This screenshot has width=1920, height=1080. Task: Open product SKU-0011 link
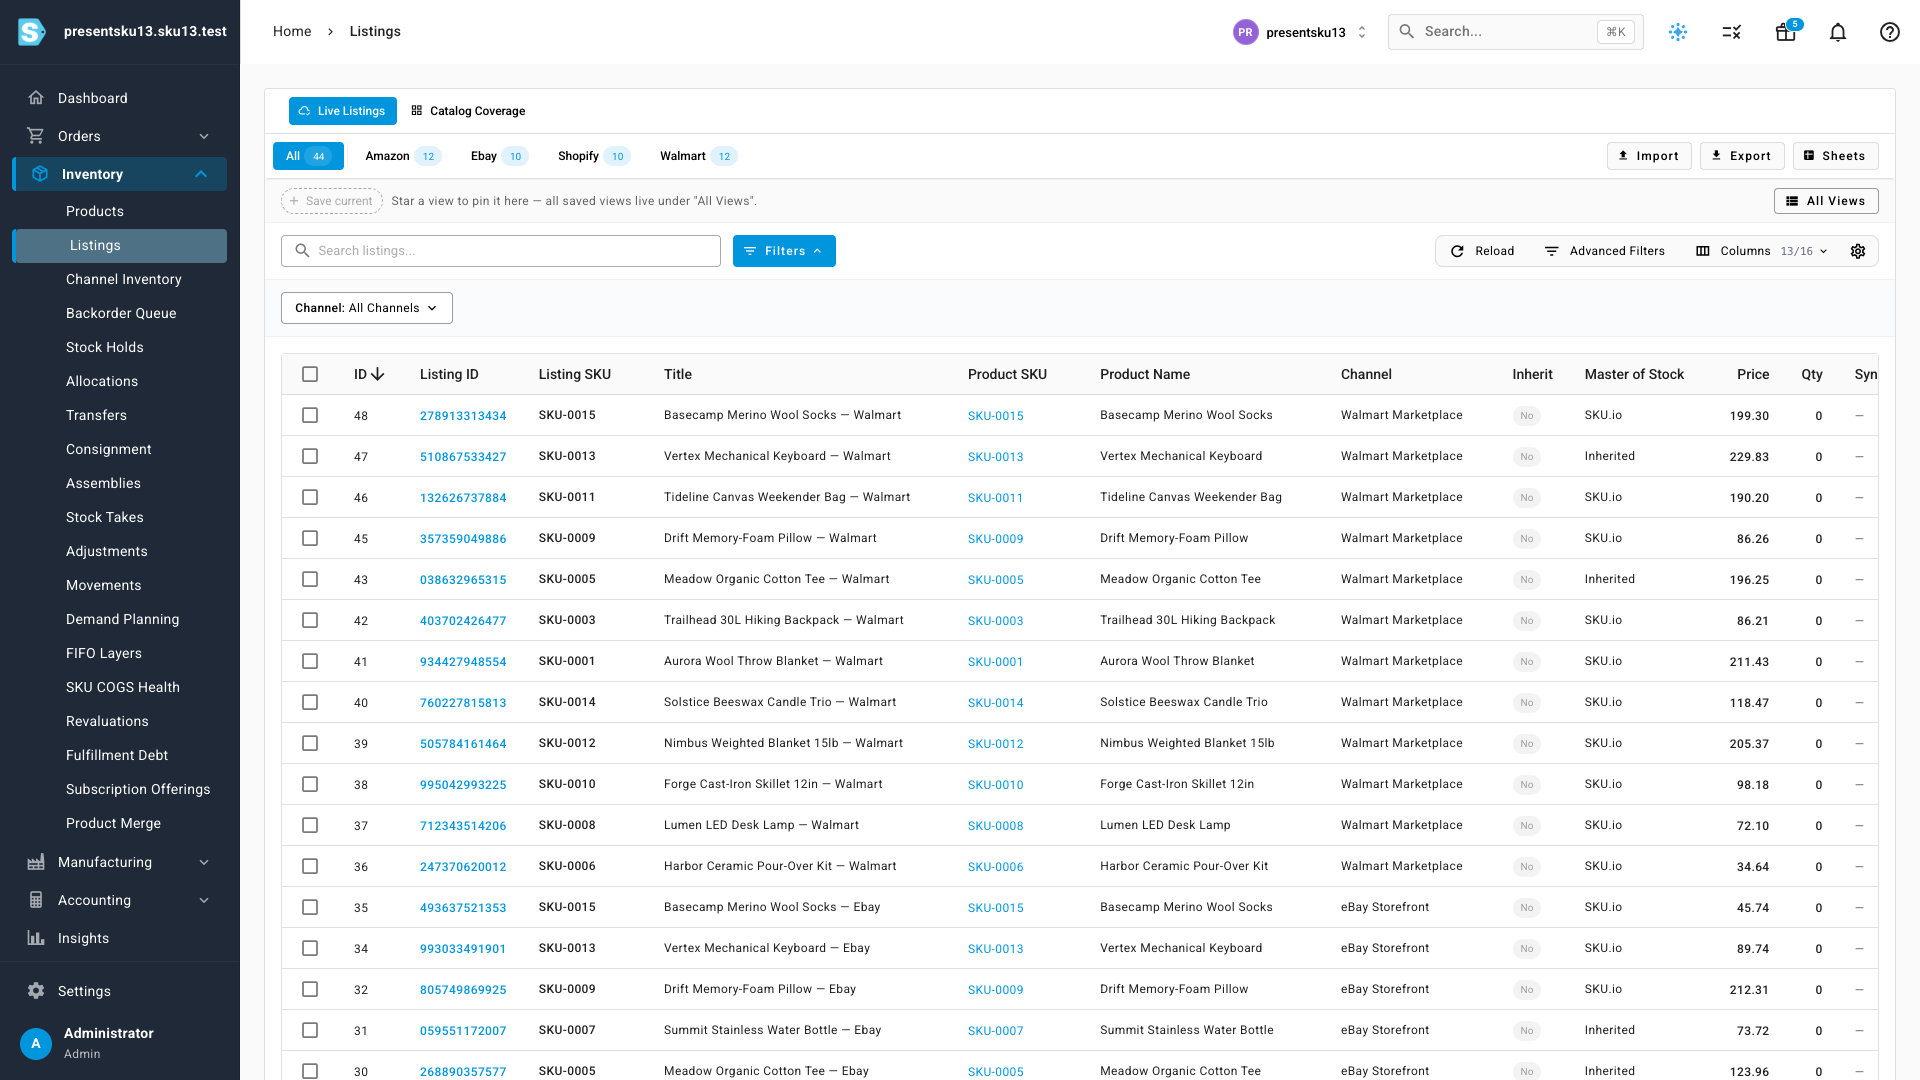995,498
